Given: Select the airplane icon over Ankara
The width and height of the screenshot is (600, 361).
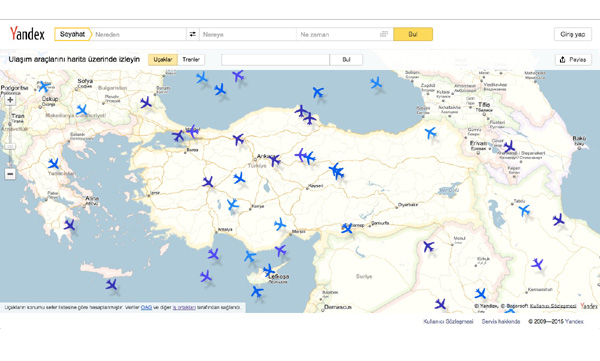Looking at the screenshot, I should click(x=274, y=160).
